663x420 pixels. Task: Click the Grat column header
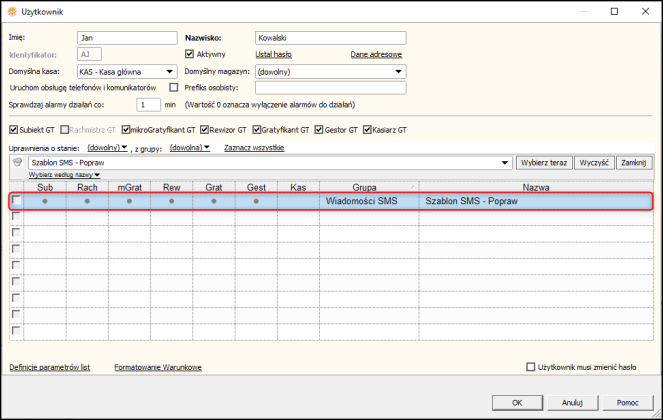pyautogui.click(x=214, y=187)
